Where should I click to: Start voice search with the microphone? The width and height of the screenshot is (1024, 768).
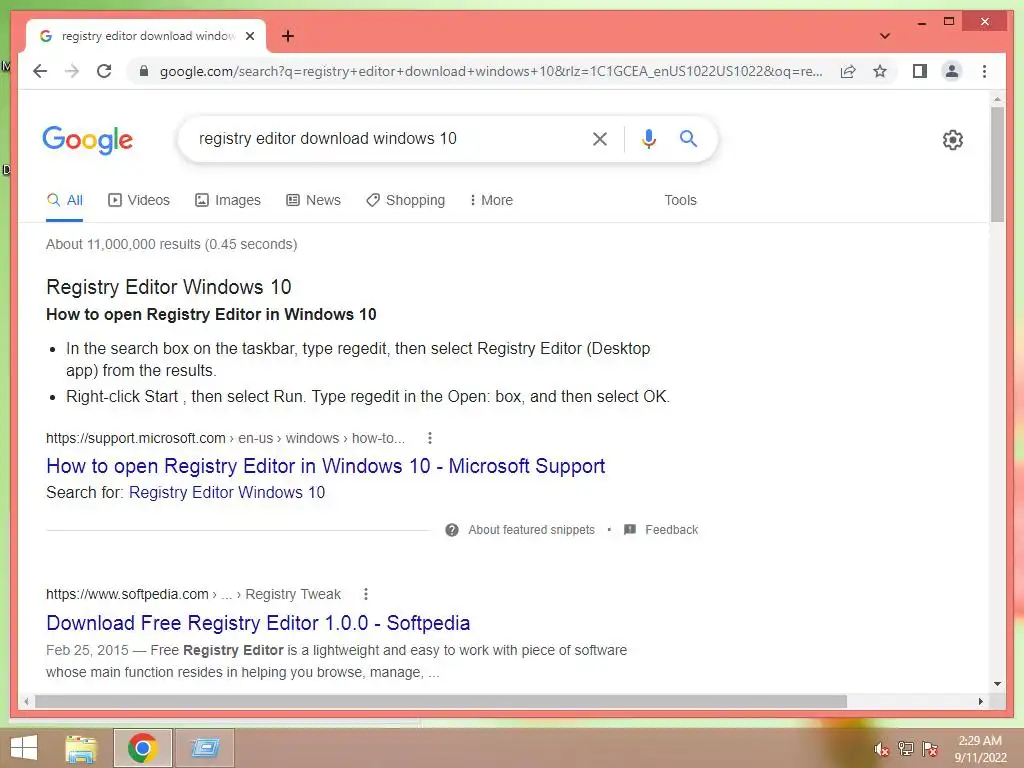click(648, 138)
